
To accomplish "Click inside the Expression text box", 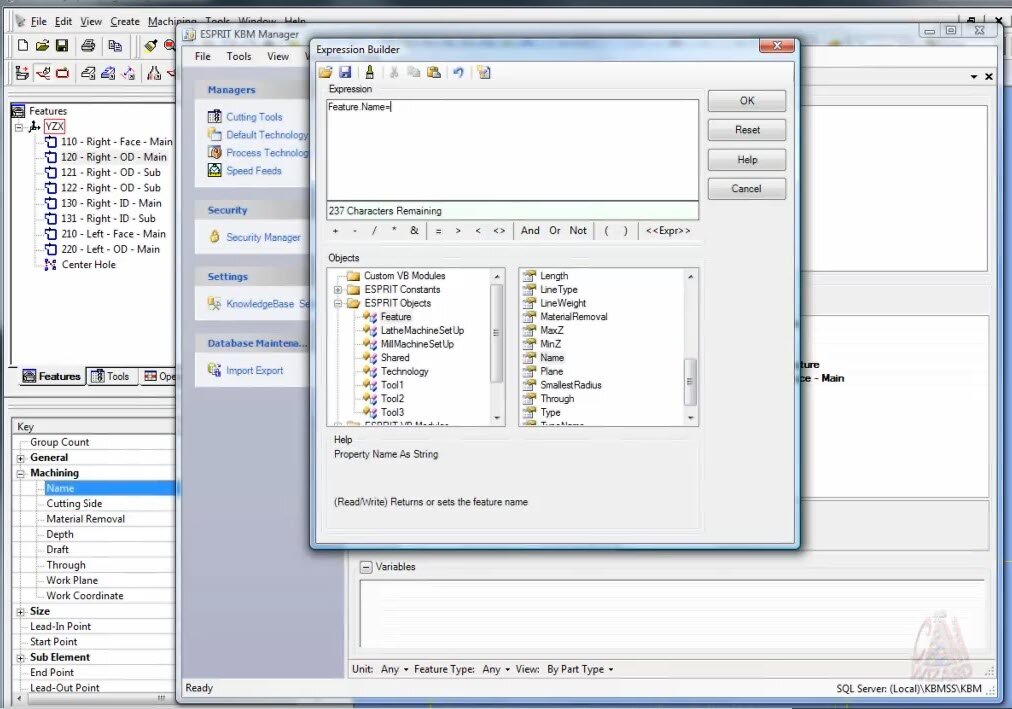I will point(512,150).
